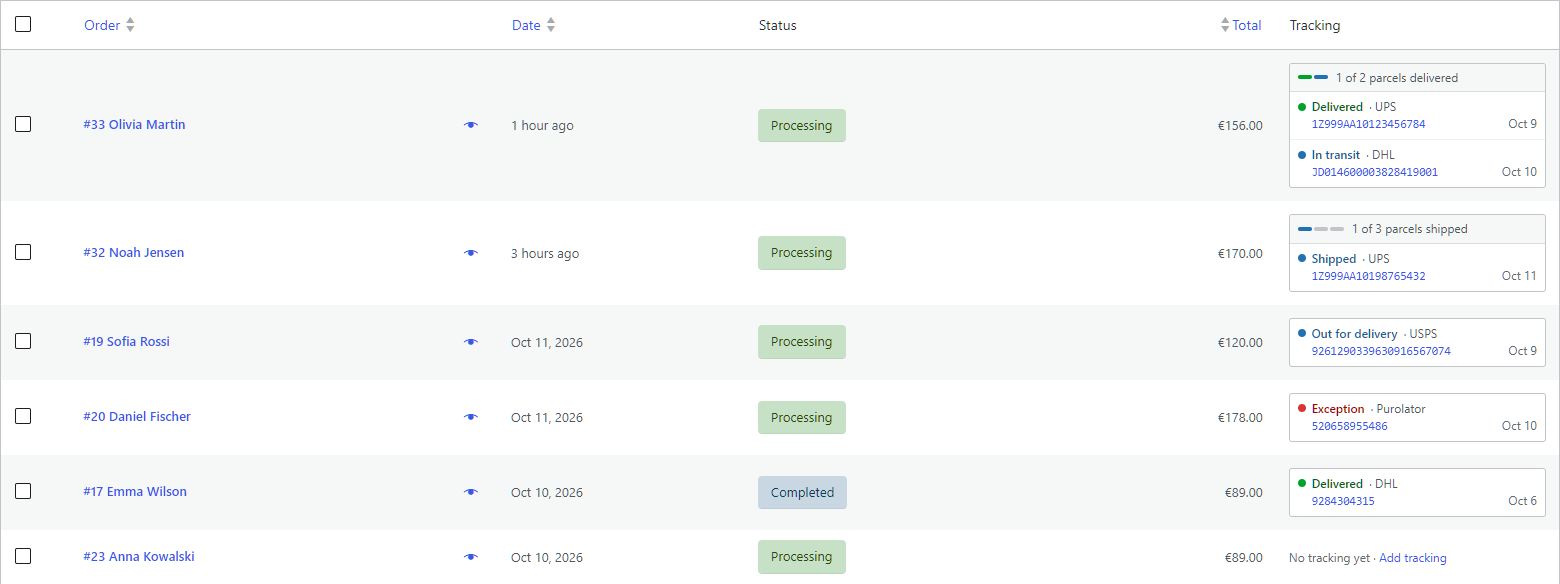Screen dimensions: 1560x584
Task: Click Processing status badge for Daniel Fischer
Action: (x=801, y=417)
